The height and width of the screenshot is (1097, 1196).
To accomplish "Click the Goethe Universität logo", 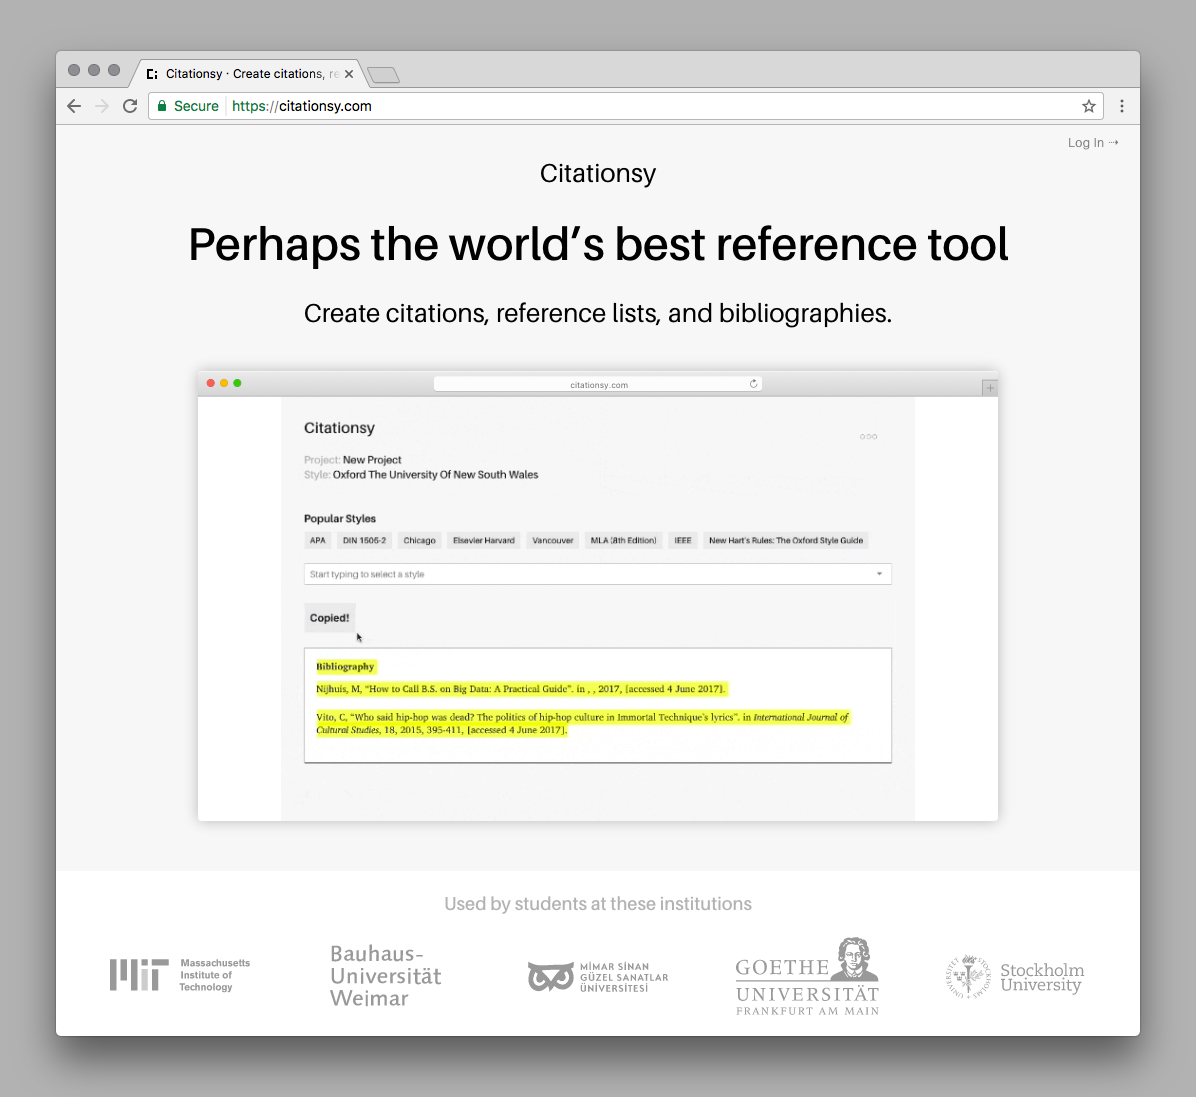I will point(807,975).
